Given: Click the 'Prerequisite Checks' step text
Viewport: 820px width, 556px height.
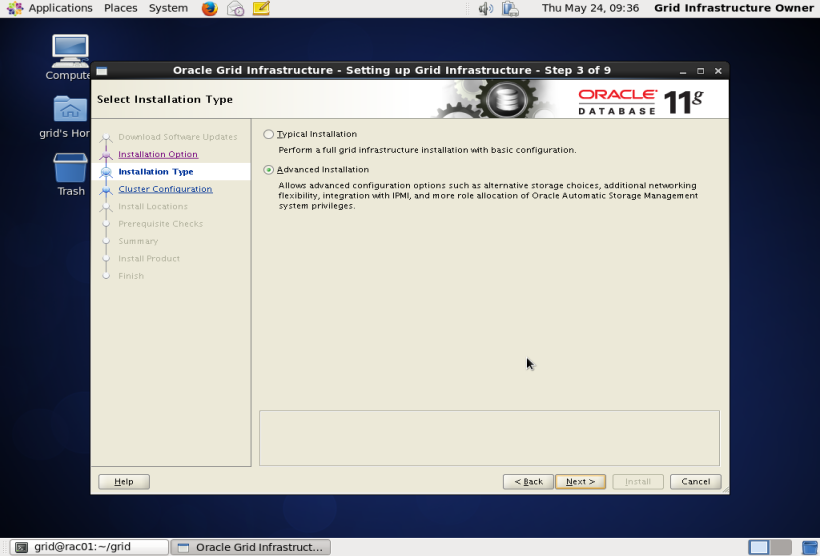Looking at the screenshot, I should (161, 224).
